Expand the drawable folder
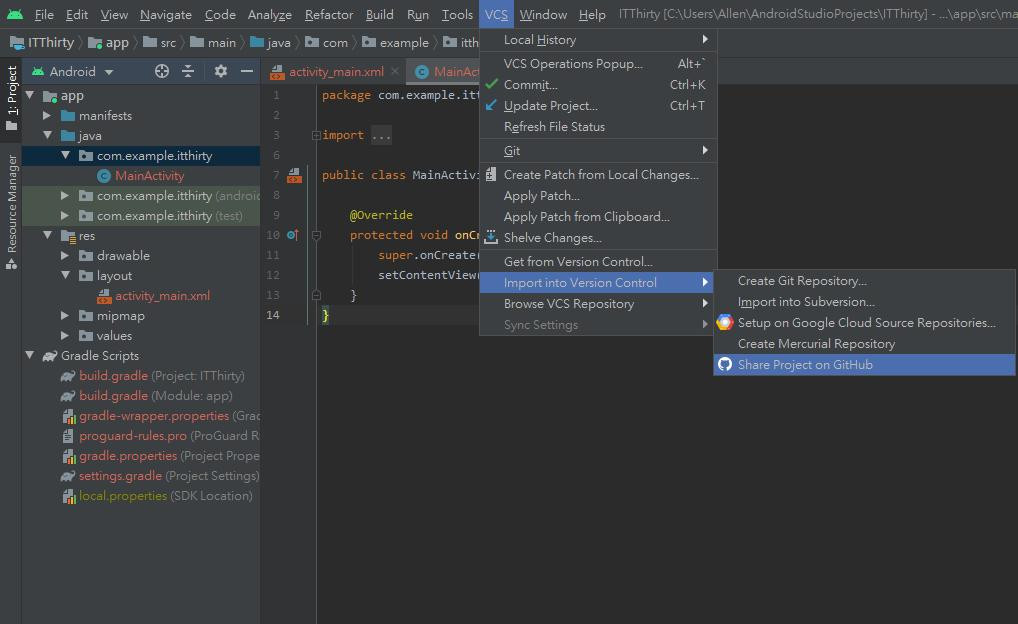1018x624 pixels. pos(65,256)
